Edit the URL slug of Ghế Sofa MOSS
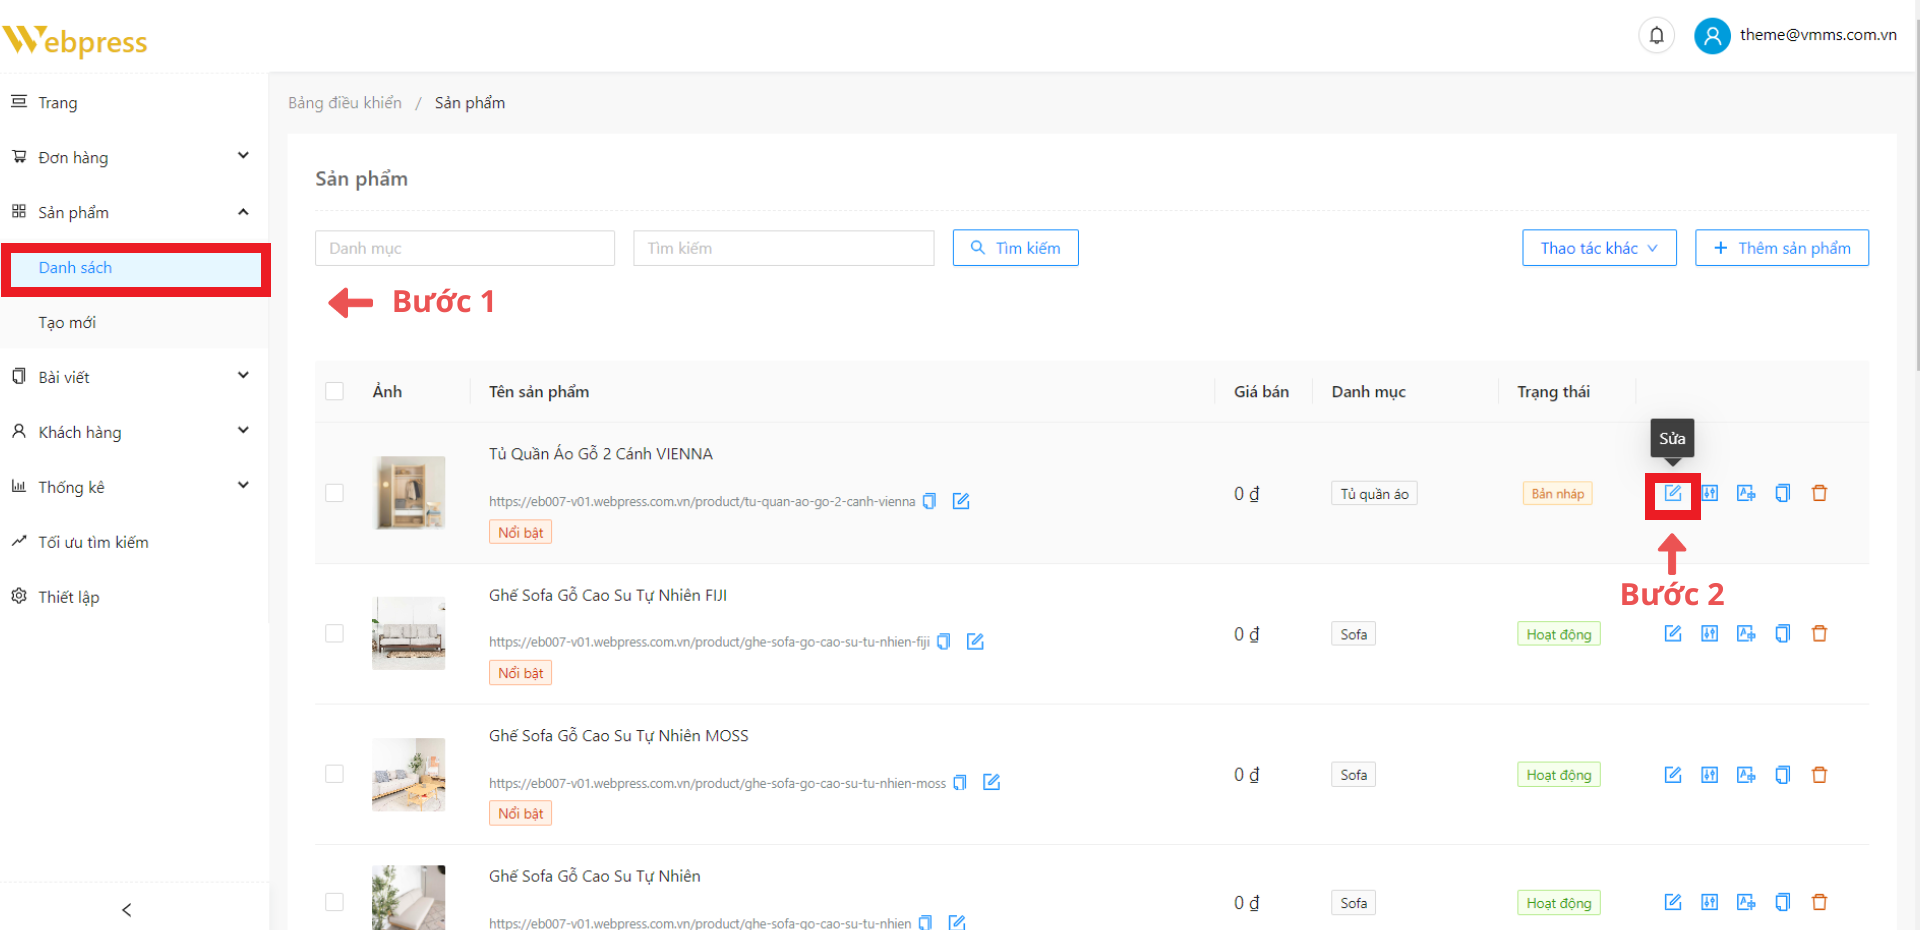1920x930 pixels. (991, 782)
